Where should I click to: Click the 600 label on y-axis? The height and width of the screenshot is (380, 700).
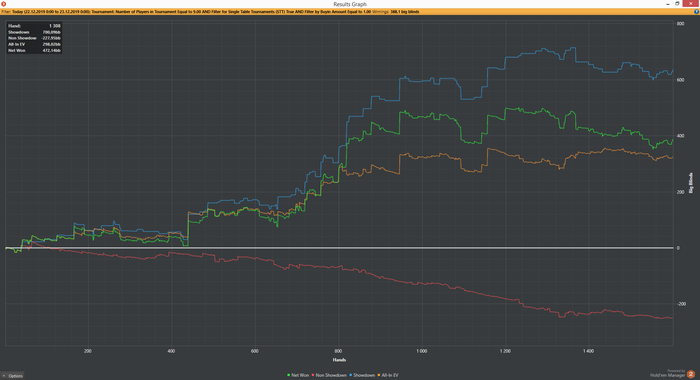tap(680, 80)
